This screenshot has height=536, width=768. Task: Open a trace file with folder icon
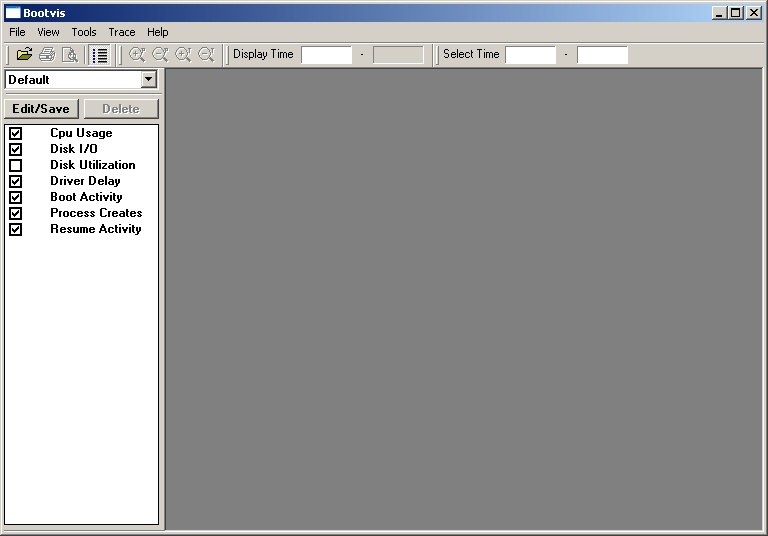[x=24, y=54]
